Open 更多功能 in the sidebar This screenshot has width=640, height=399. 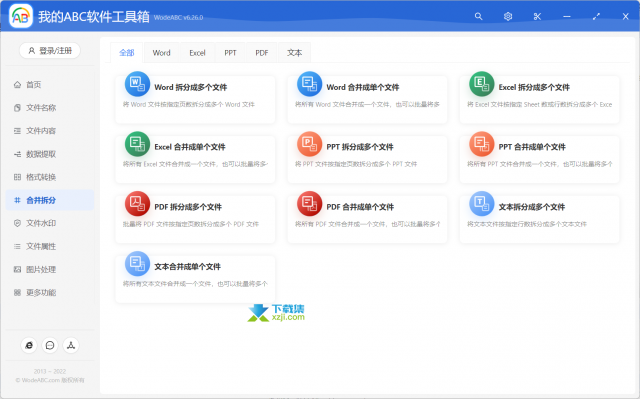coord(50,293)
